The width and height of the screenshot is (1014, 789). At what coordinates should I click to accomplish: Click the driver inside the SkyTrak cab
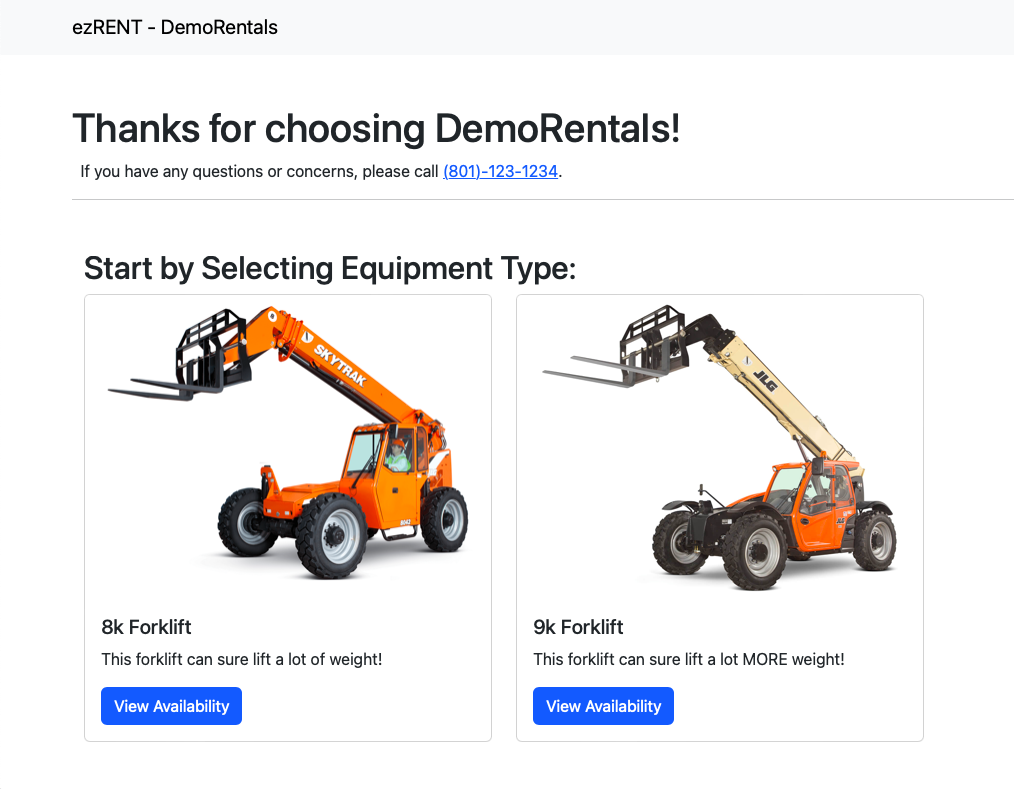(397, 454)
